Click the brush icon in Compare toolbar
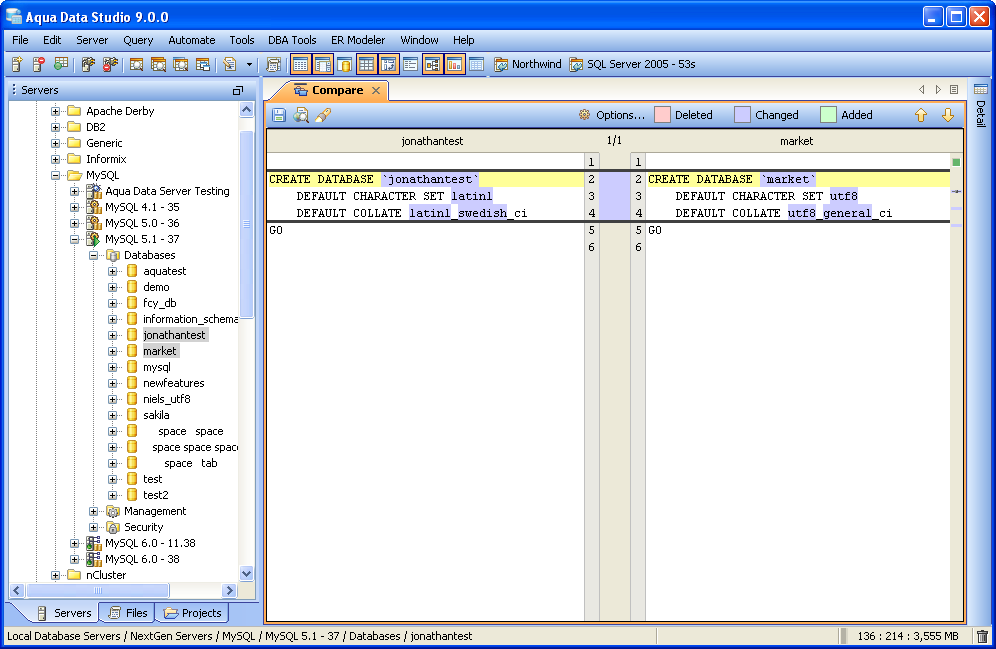 pyautogui.click(x=323, y=115)
